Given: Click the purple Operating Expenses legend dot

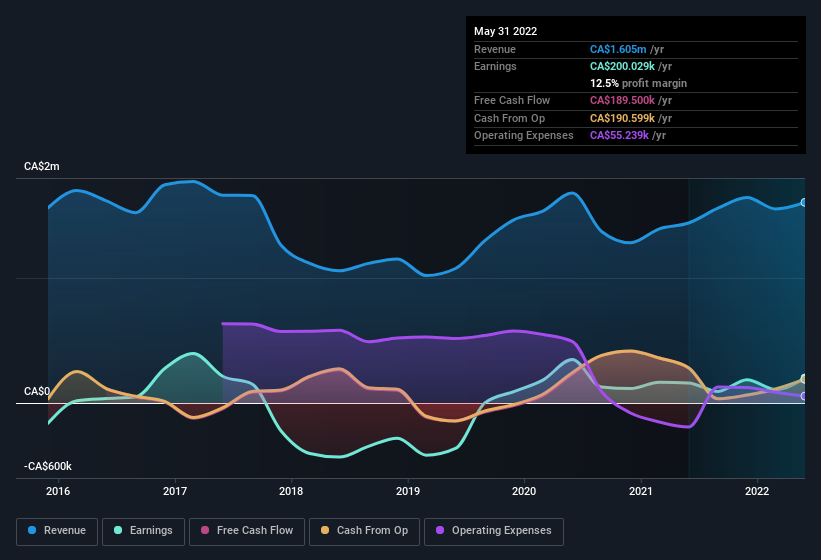Looking at the screenshot, I should (440, 530).
